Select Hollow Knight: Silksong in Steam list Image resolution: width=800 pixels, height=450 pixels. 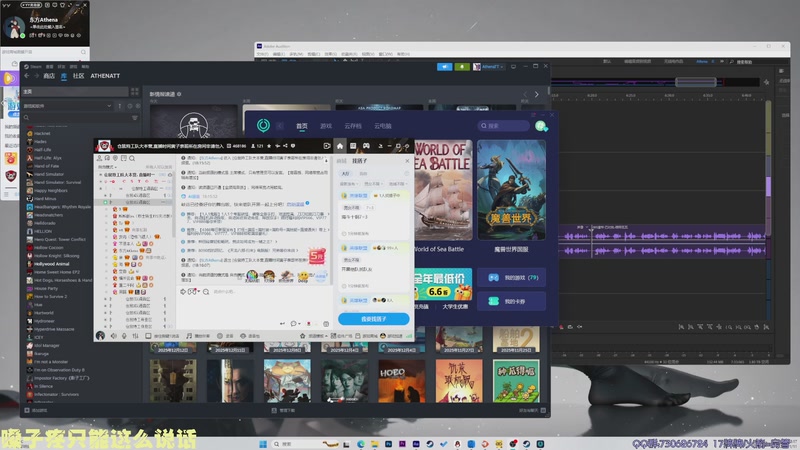pyautogui.click(x=57, y=256)
